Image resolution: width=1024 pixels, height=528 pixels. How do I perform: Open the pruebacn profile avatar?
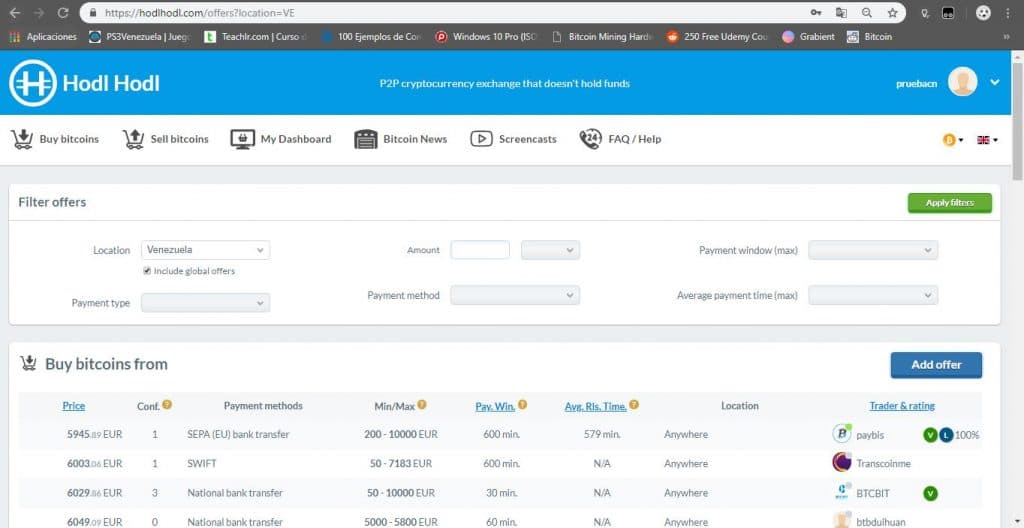point(963,82)
